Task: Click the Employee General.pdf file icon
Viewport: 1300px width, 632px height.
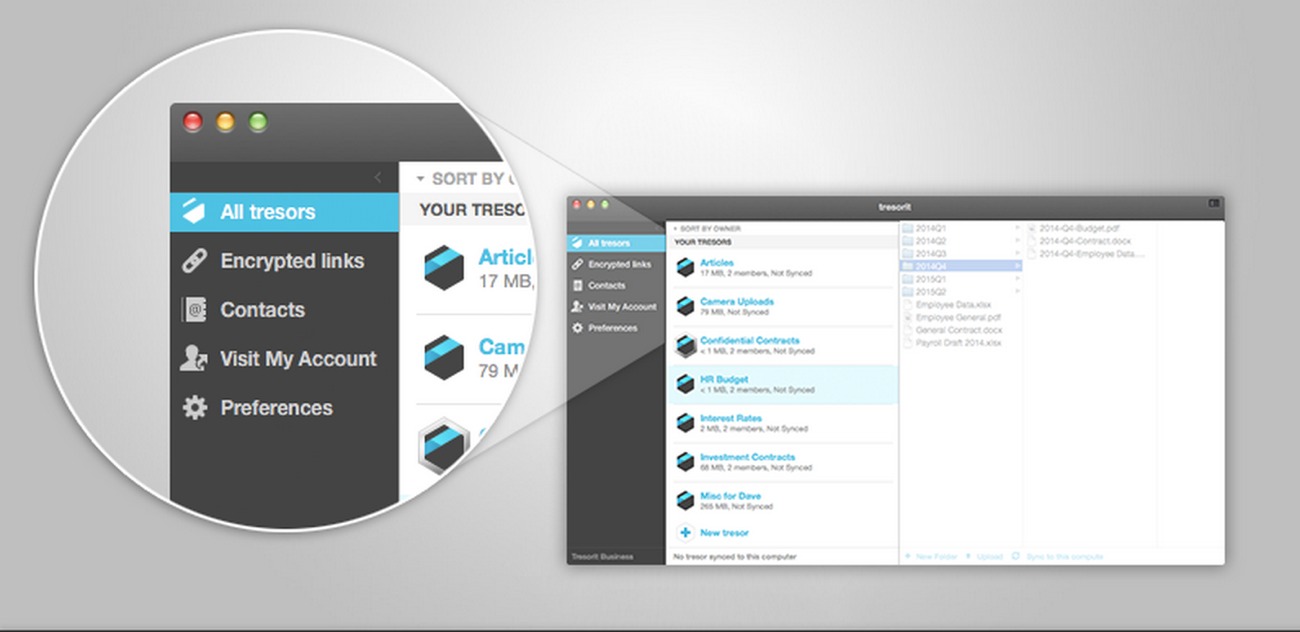Action: coord(907,317)
